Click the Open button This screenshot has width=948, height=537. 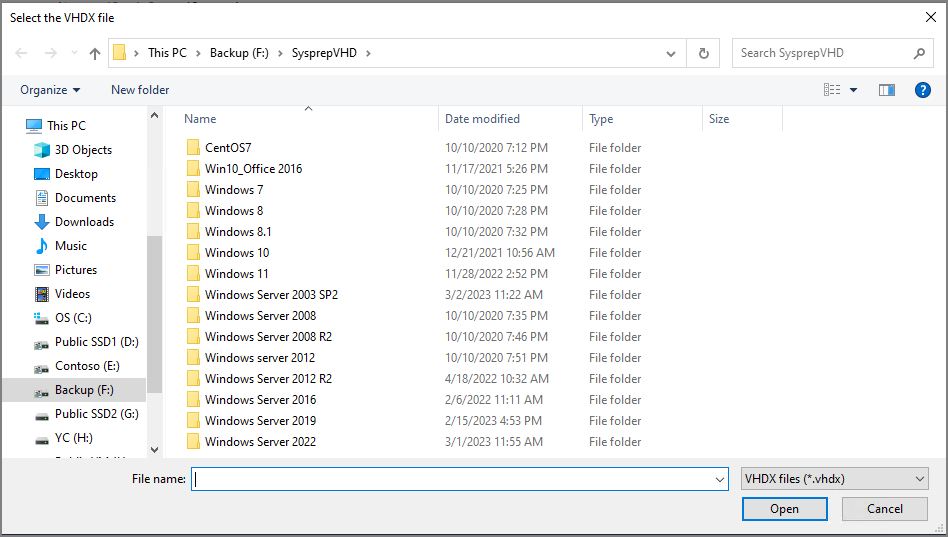tap(785, 509)
